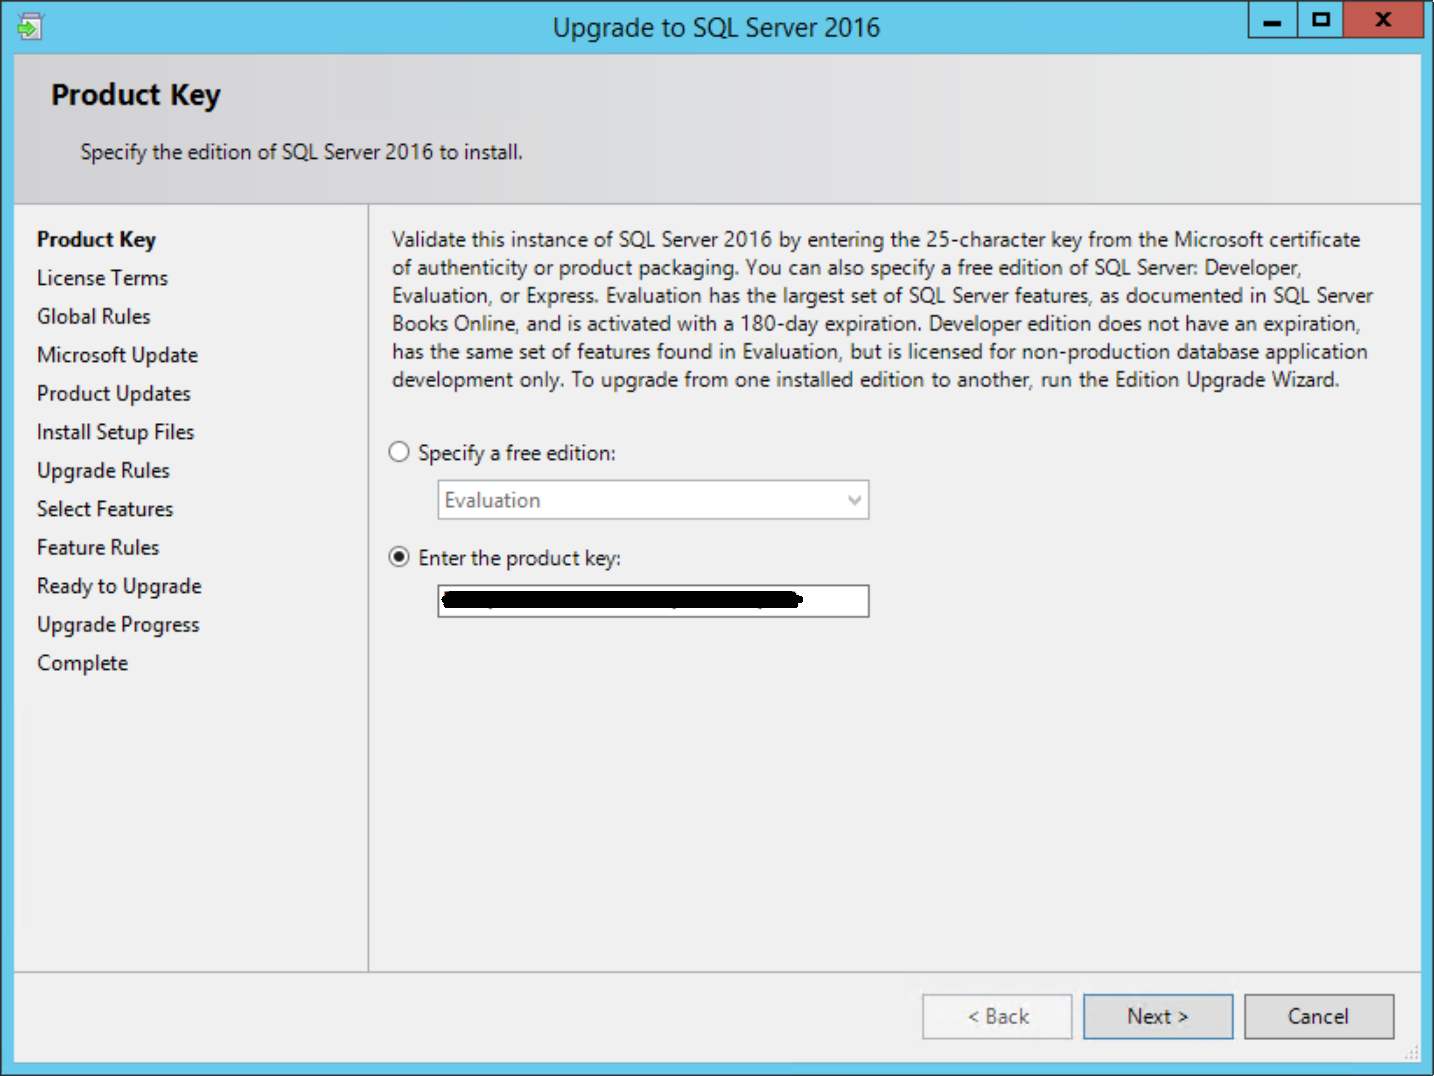Image resolution: width=1434 pixels, height=1076 pixels.
Task: Click the SQL Server setup icon in title bar
Action: (x=30, y=26)
